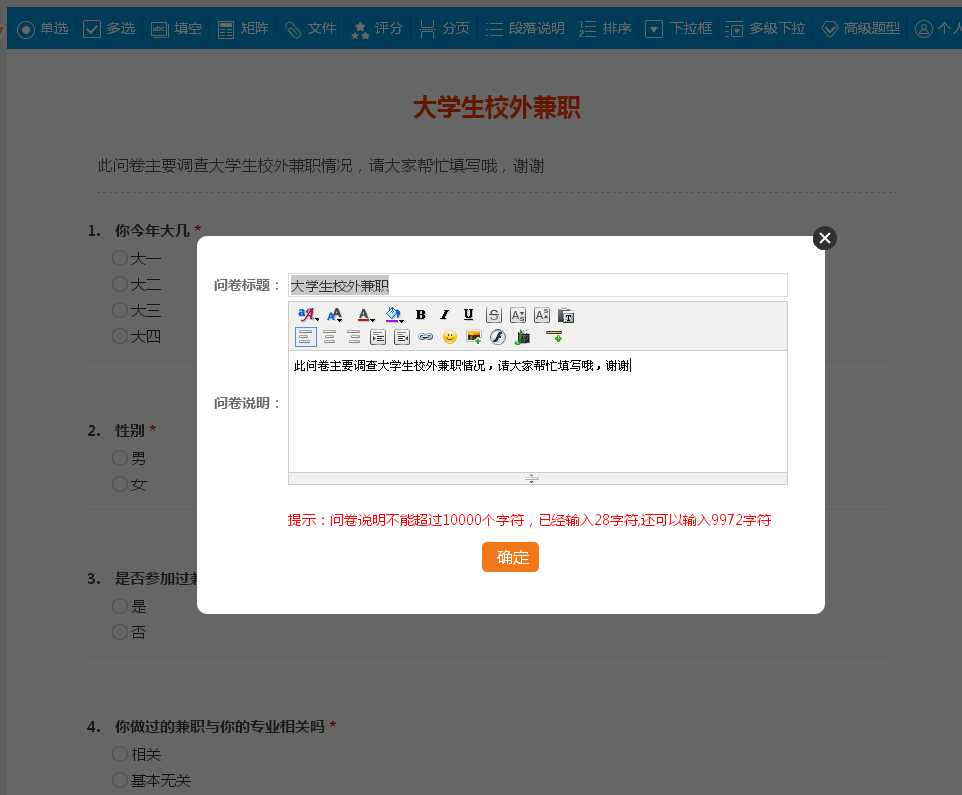Add a 填空 fill-in question

(x=176, y=29)
